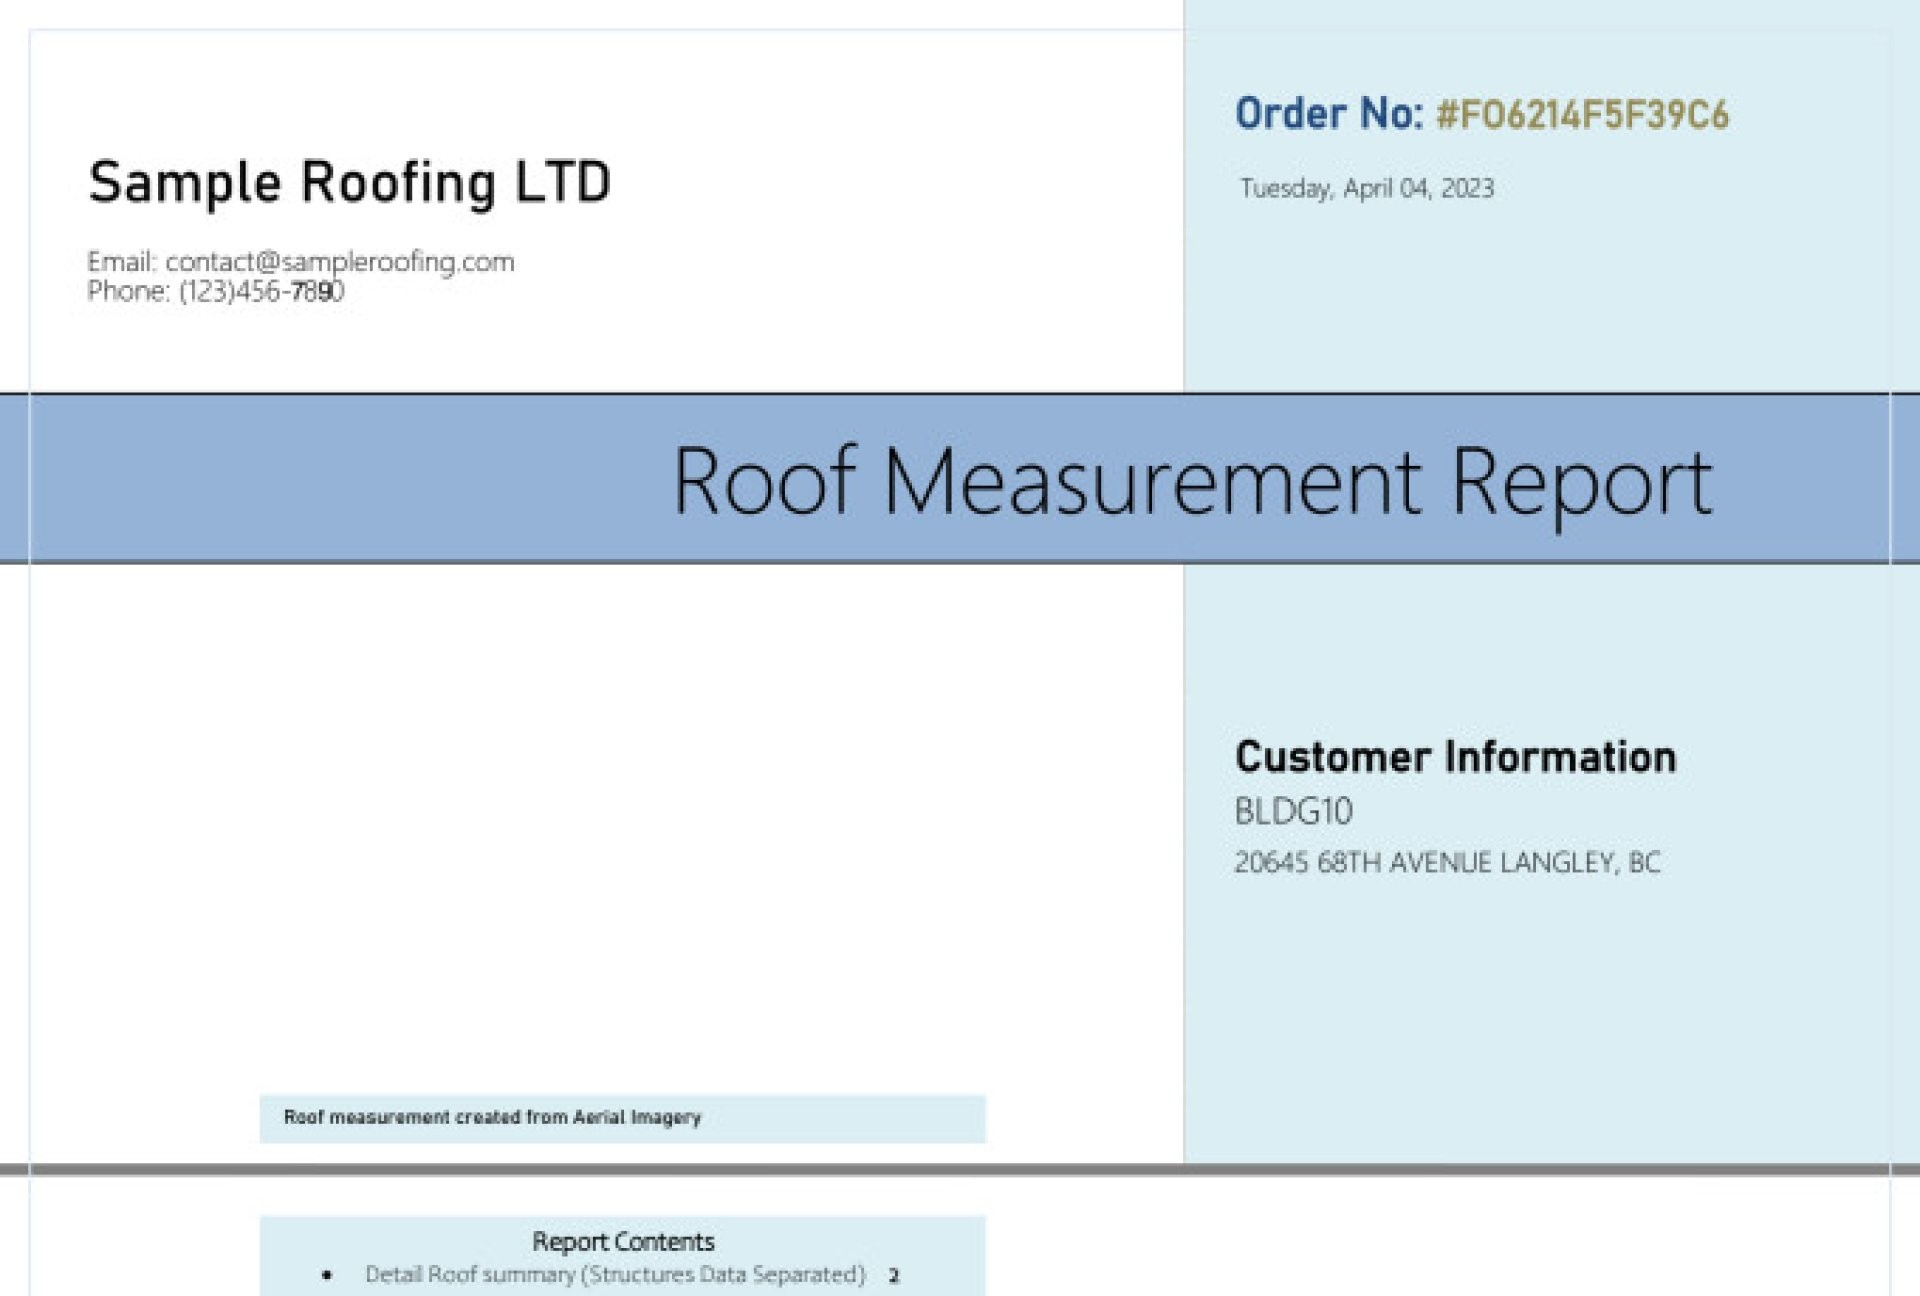Click the 'Phone:' label text
The height and width of the screenshot is (1296, 1920).
click(128, 291)
